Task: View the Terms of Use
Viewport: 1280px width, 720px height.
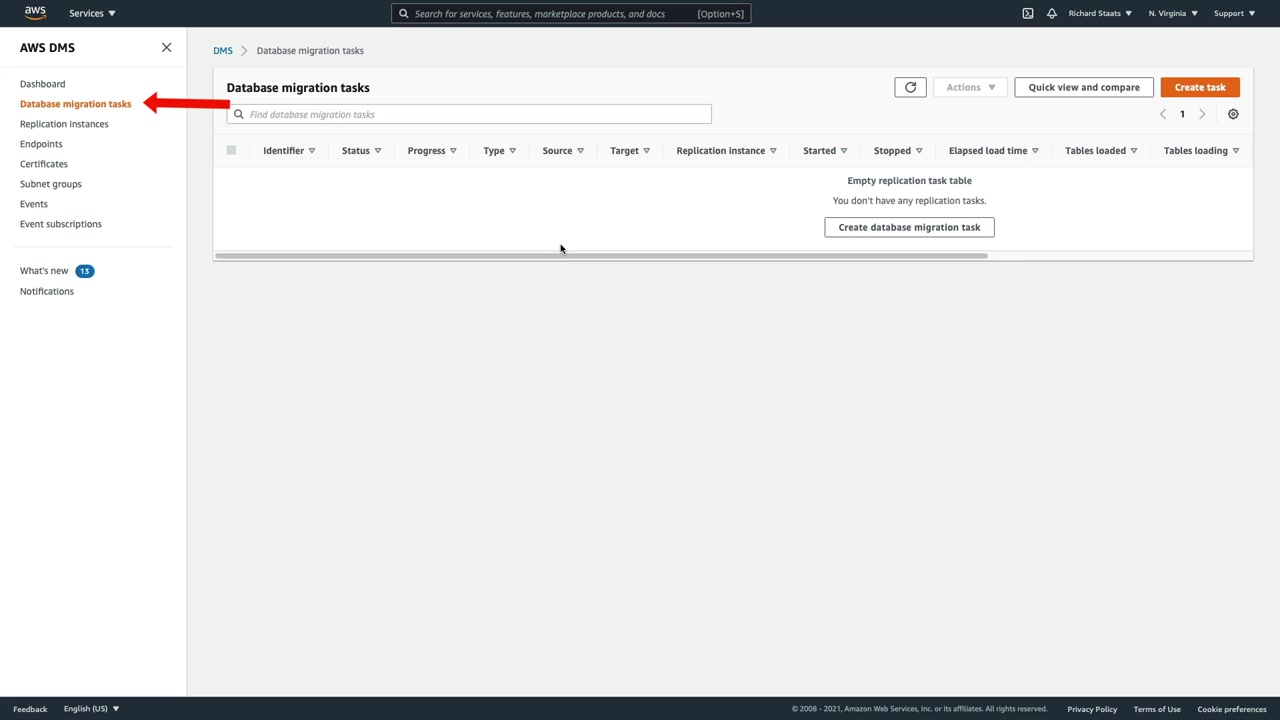Action: (x=1157, y=709)
